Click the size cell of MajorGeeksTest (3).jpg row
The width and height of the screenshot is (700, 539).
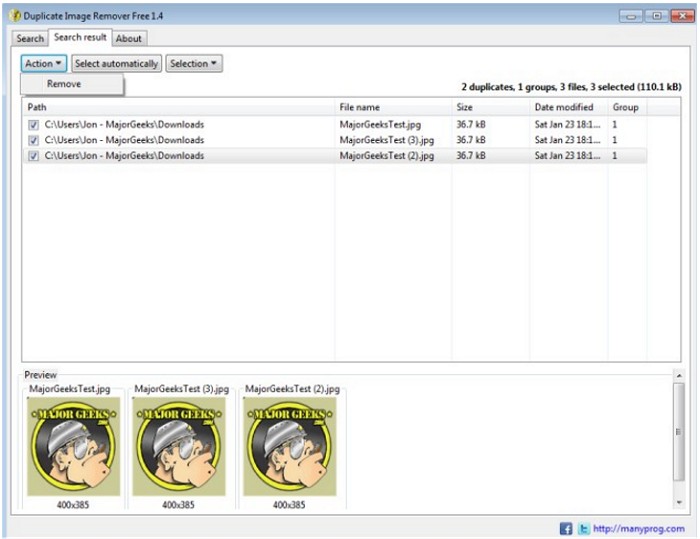(471, 140)
